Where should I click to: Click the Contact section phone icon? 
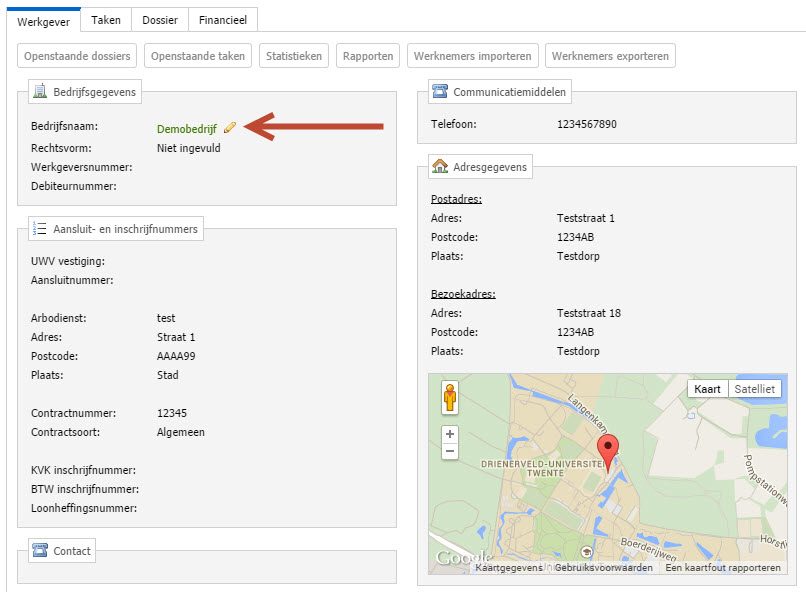[x=40, y=551]
